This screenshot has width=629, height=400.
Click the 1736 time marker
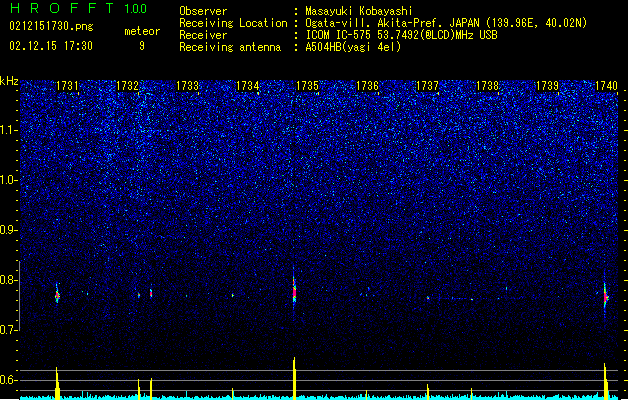[367, 86]
